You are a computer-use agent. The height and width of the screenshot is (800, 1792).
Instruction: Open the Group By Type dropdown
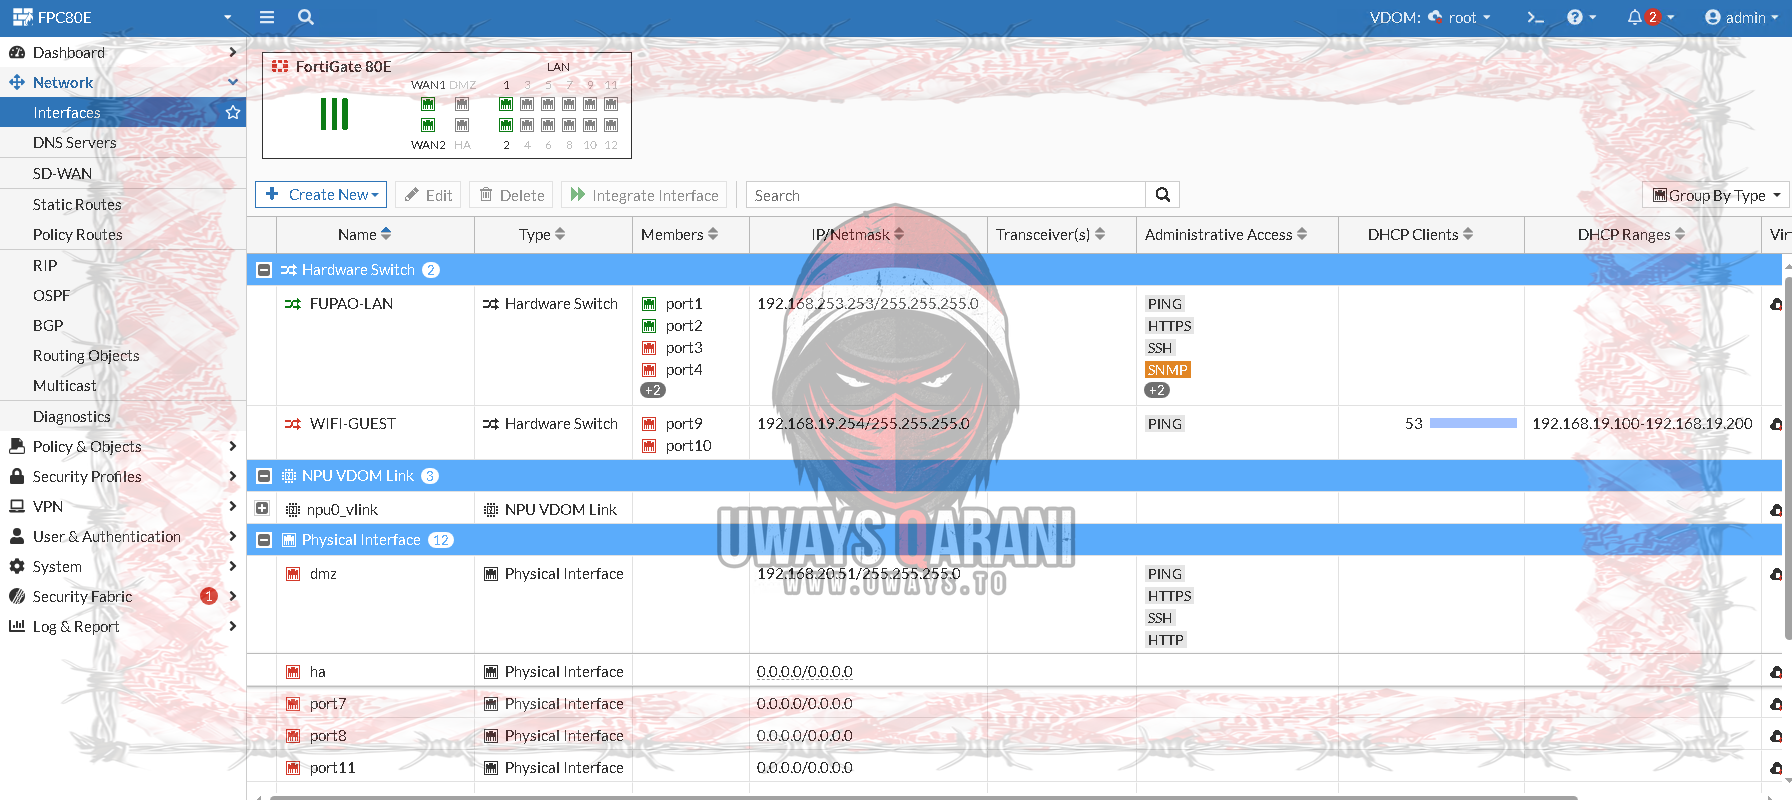click(1715, 195)
